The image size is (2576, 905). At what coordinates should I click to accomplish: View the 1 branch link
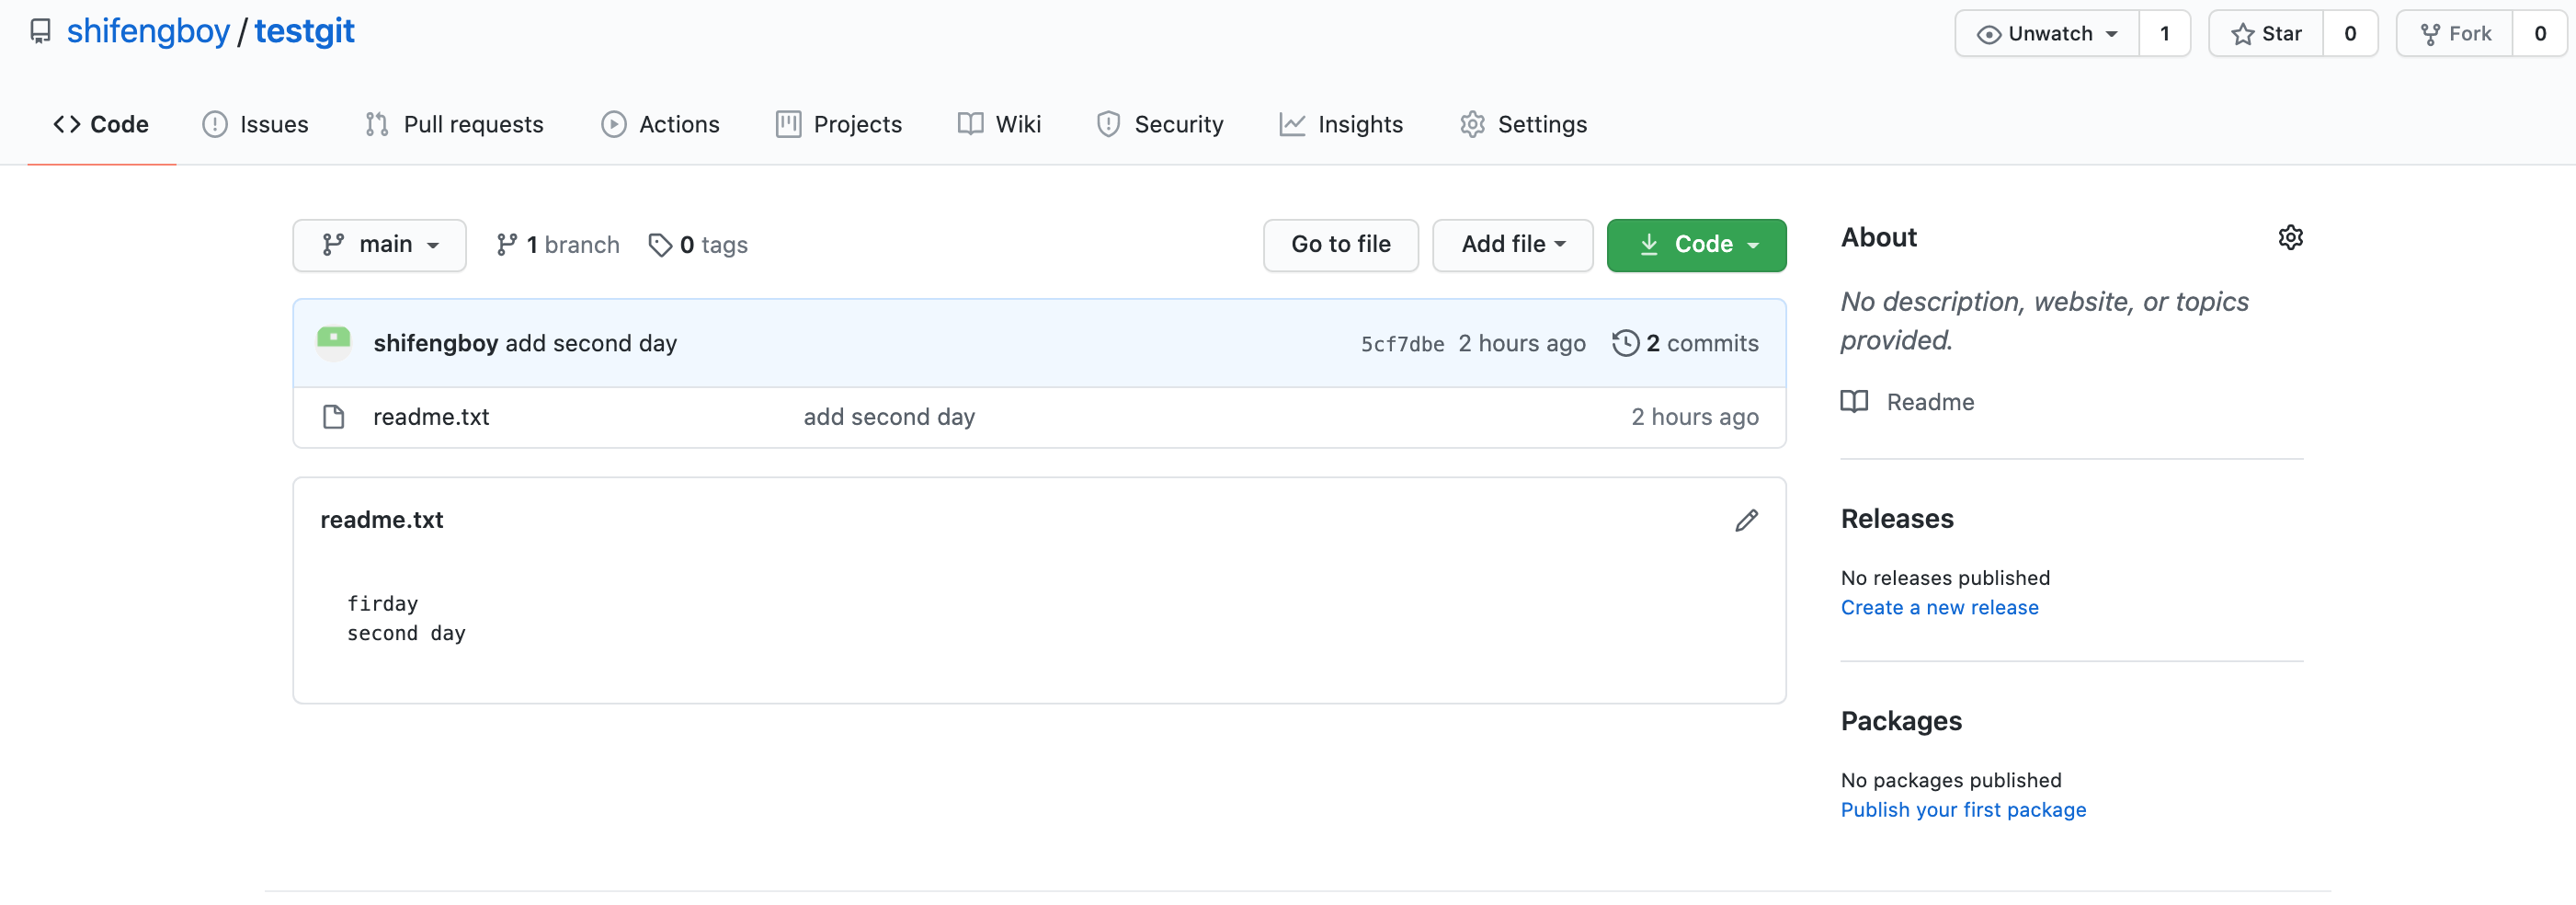pyautogui.click(x=558, y=245)
